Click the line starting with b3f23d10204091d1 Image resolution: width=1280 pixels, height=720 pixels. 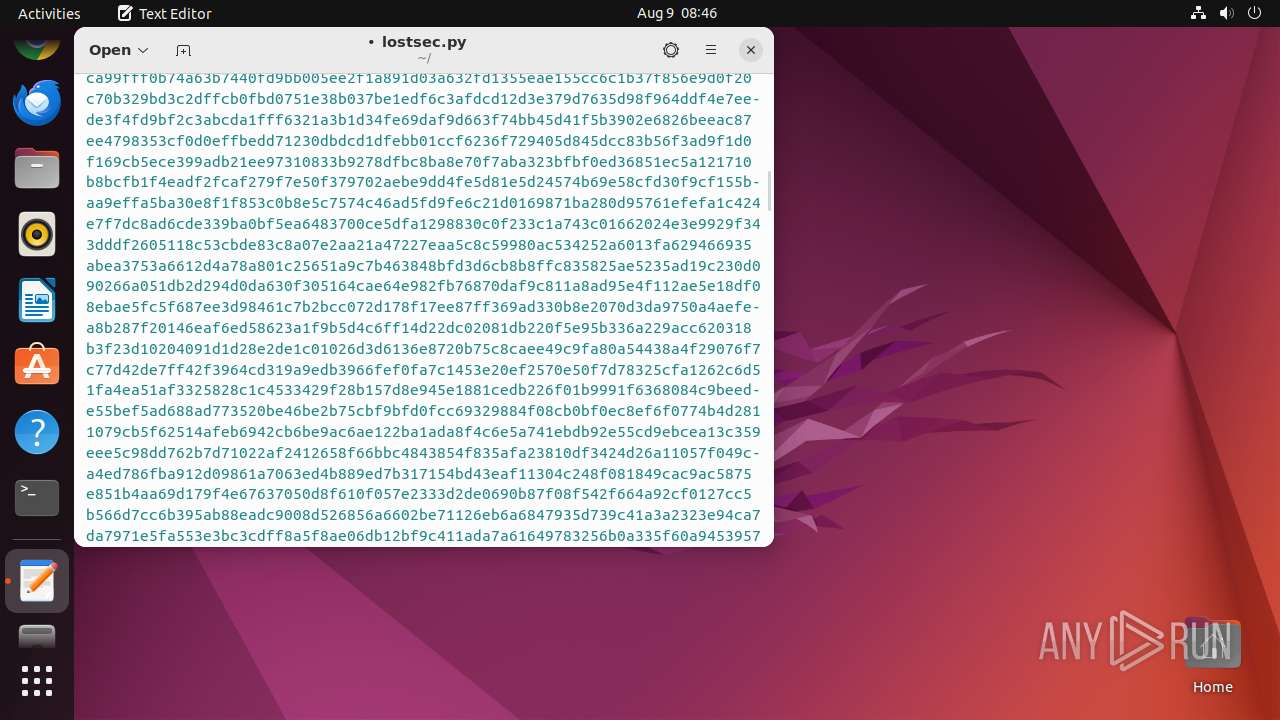point(423,349)
